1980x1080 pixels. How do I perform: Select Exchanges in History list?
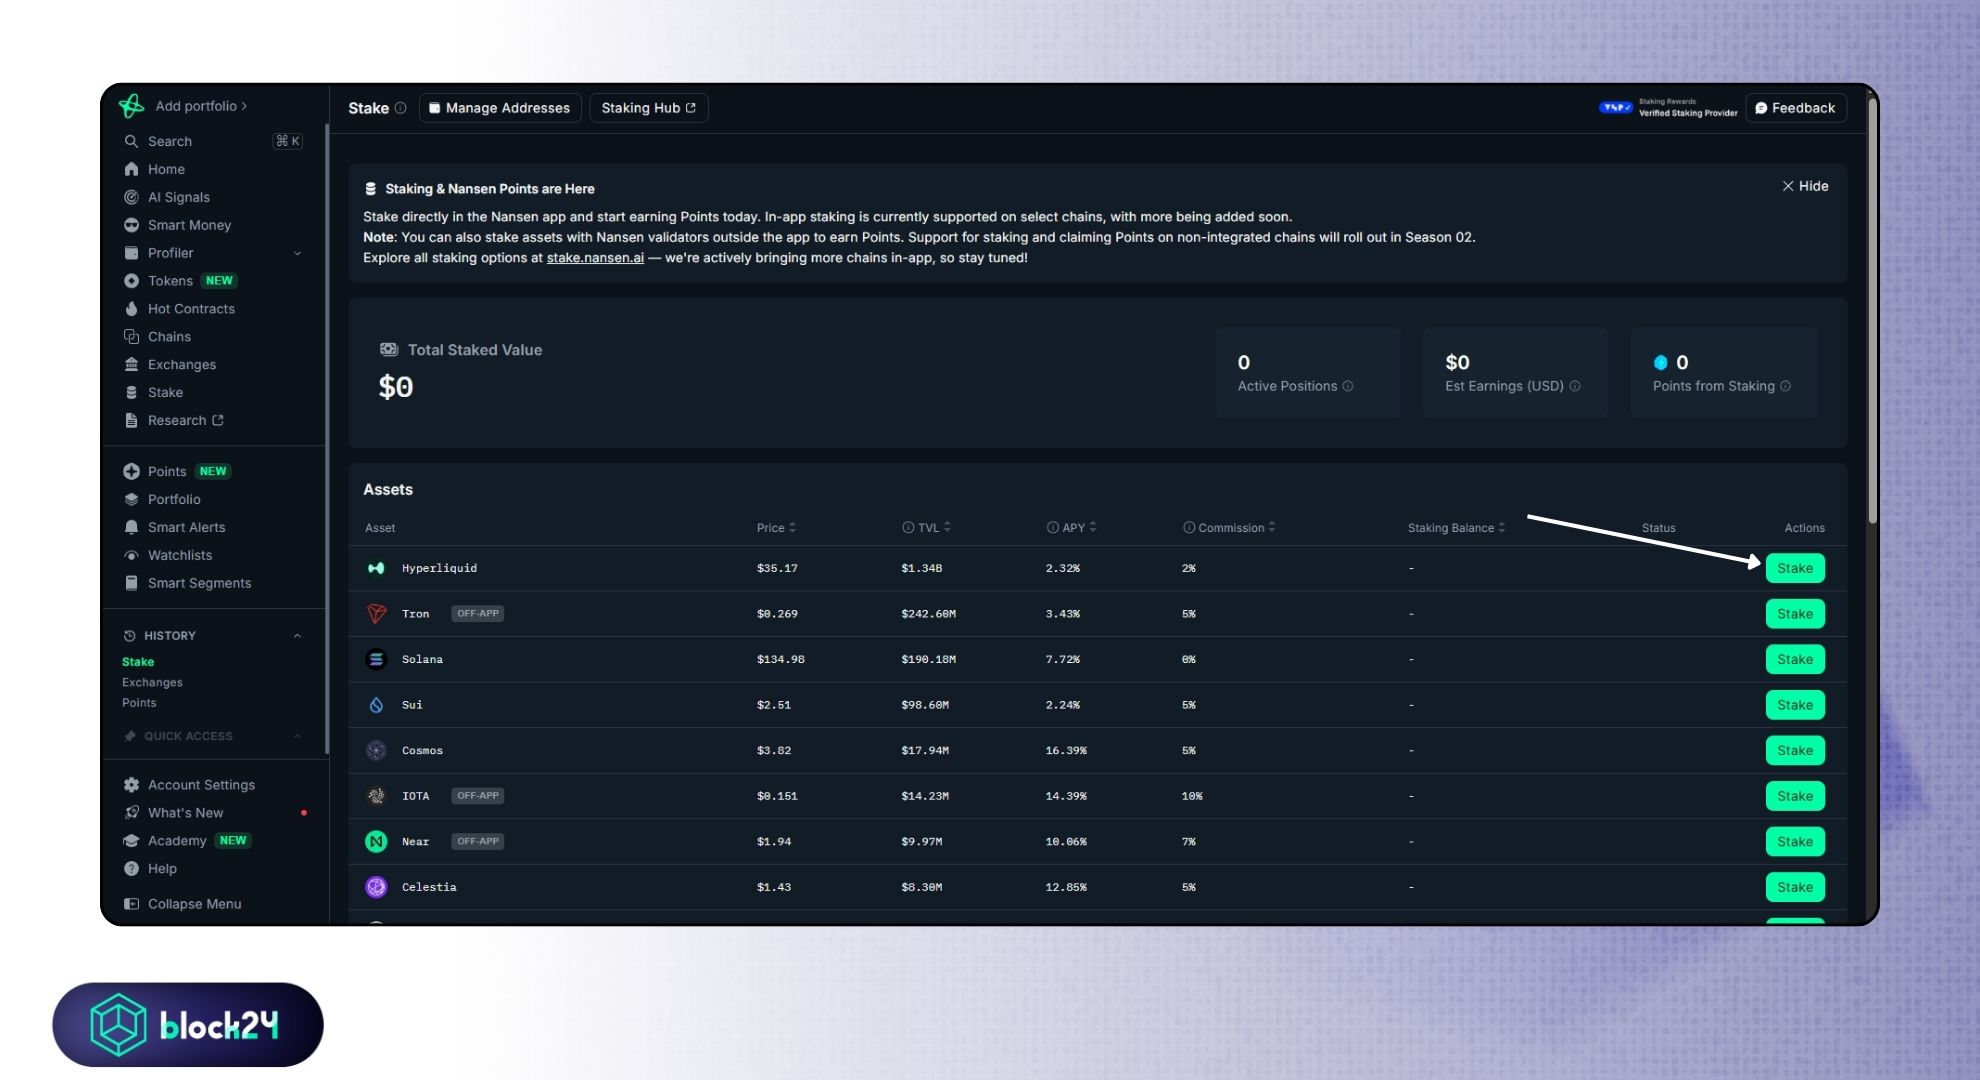tap(152, 682)
